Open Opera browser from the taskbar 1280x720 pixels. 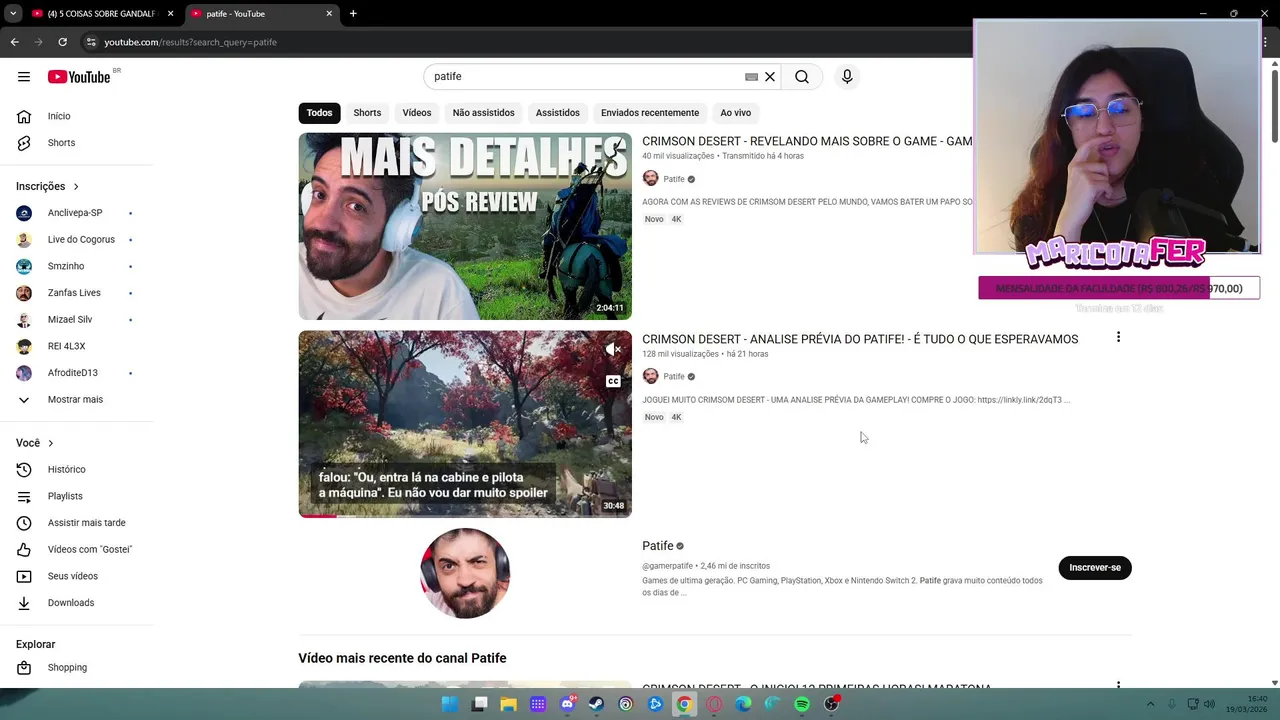point(714,704)
